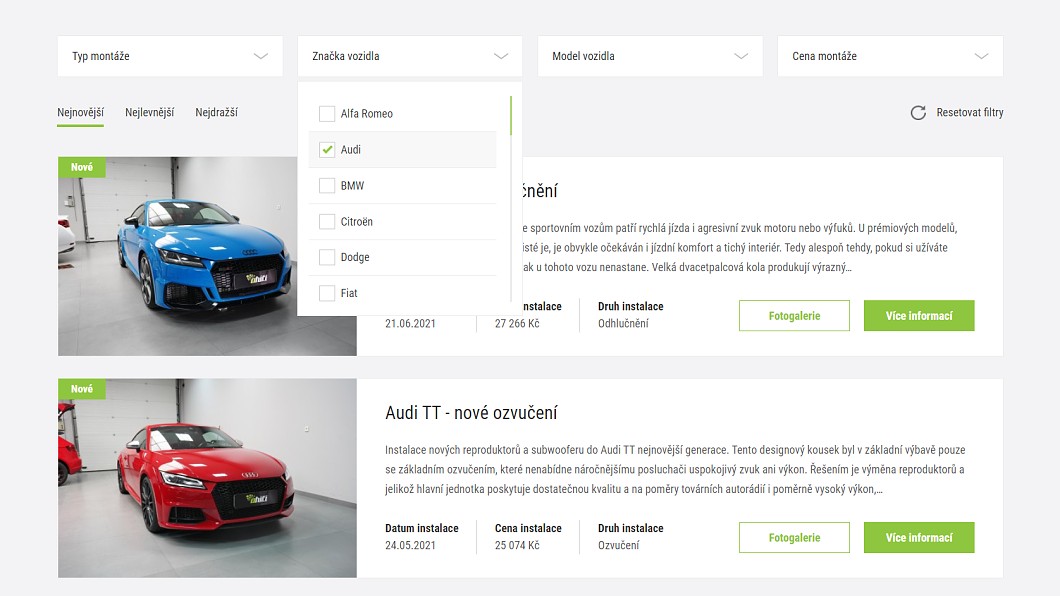Open Fotogalerie for the blue Audi

tap(794, 316)
